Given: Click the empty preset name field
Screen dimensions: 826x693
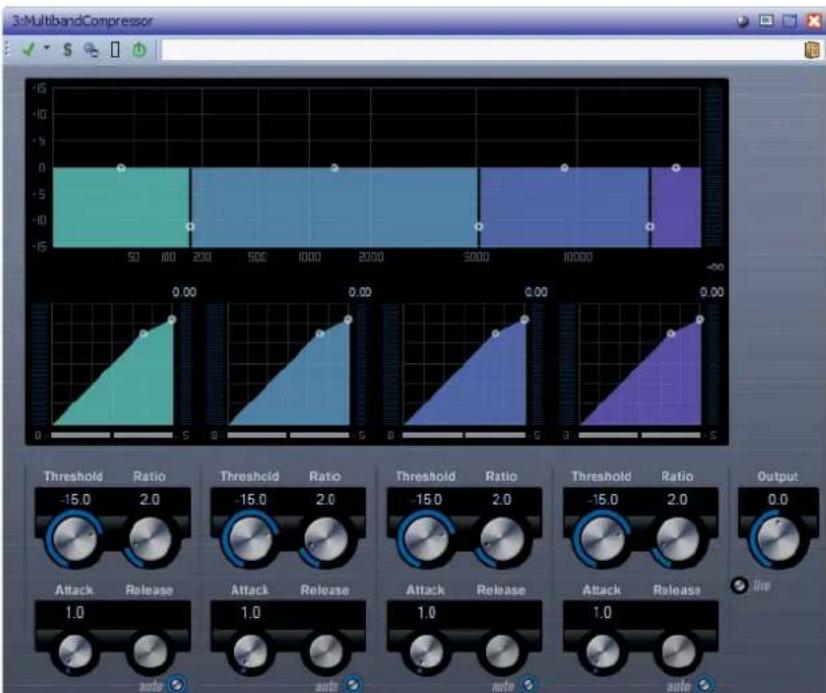Looking at the screenshot, I should [x=481, y=50].
